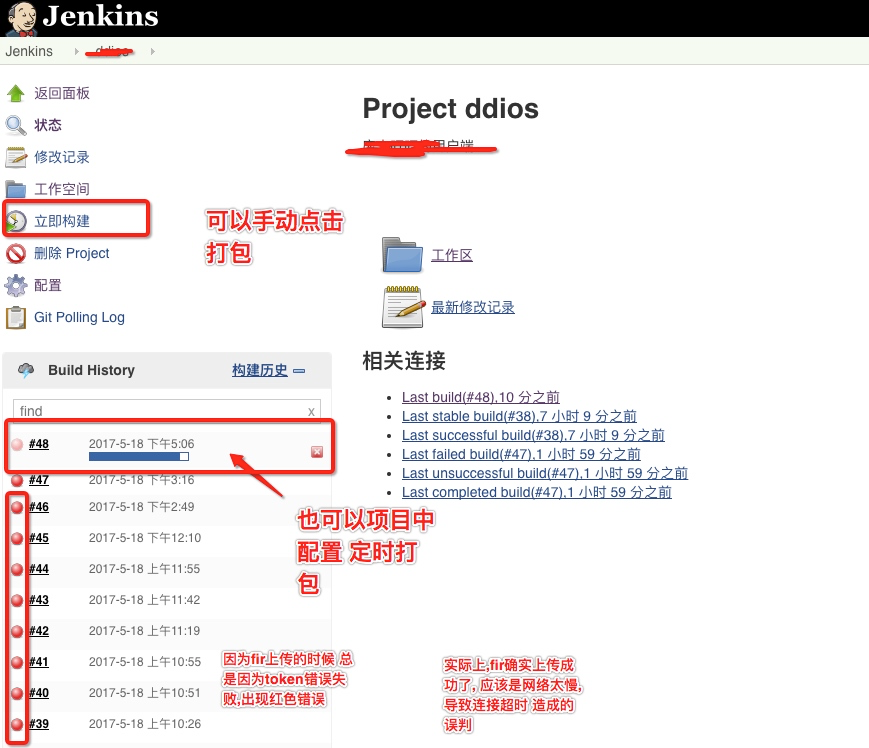
Task: Open 工作空间 in the side menu
Action: click(x=62, y=189)
